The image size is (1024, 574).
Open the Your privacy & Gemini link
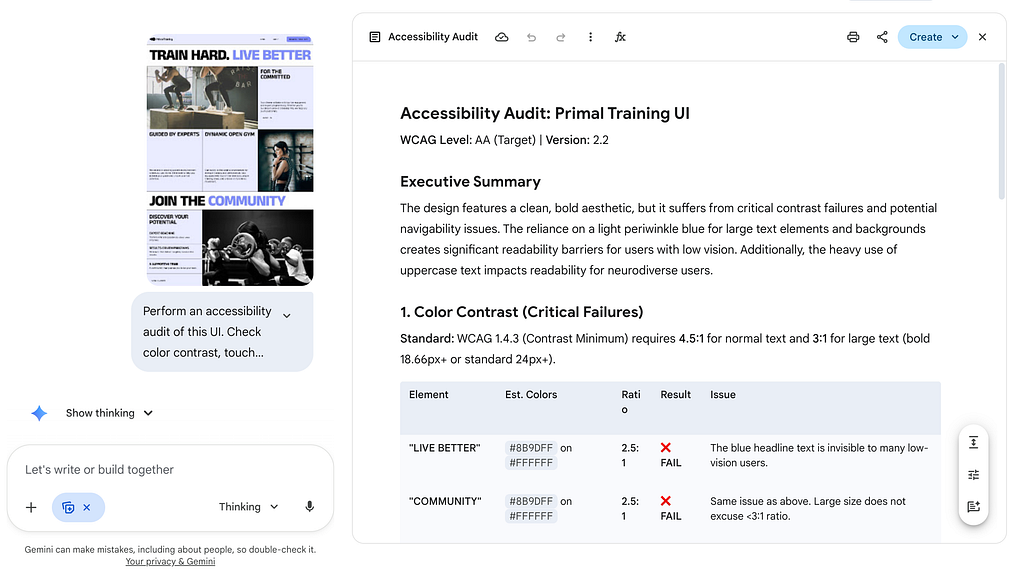tap(170, 562)
